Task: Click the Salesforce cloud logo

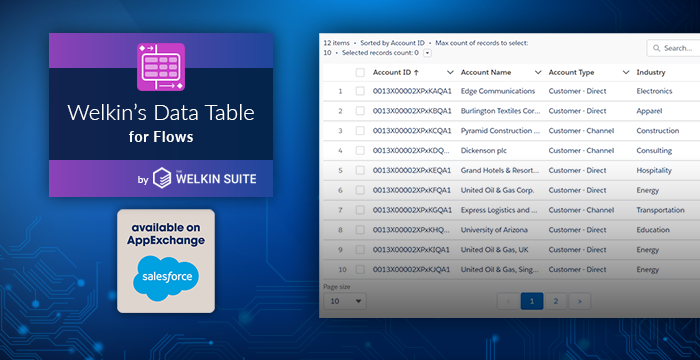Action: click(x=166, y=277)
